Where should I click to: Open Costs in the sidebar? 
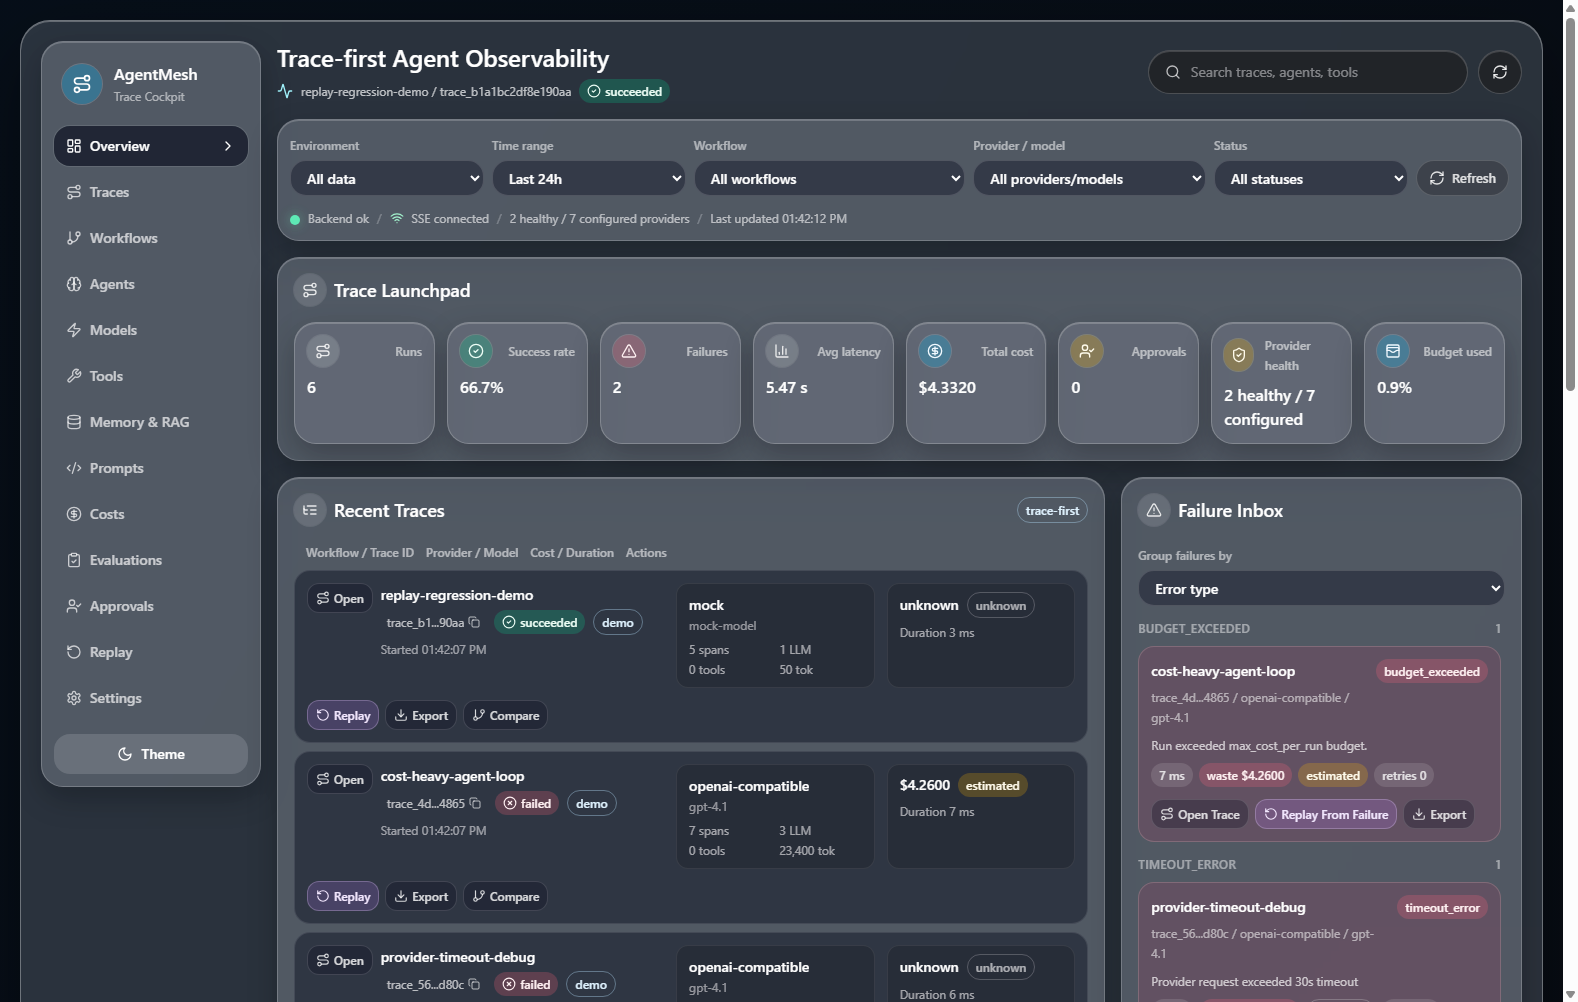[151, 514]
